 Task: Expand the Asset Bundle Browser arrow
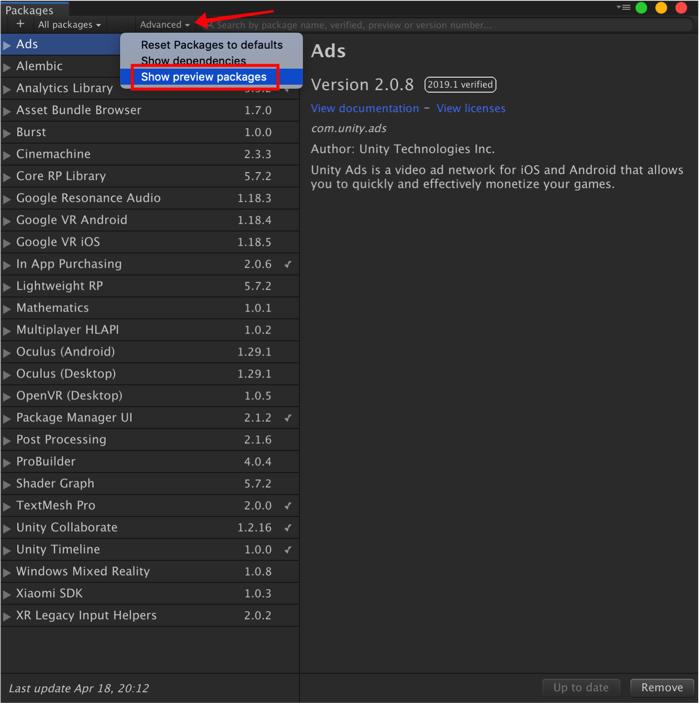coord(7,111)
